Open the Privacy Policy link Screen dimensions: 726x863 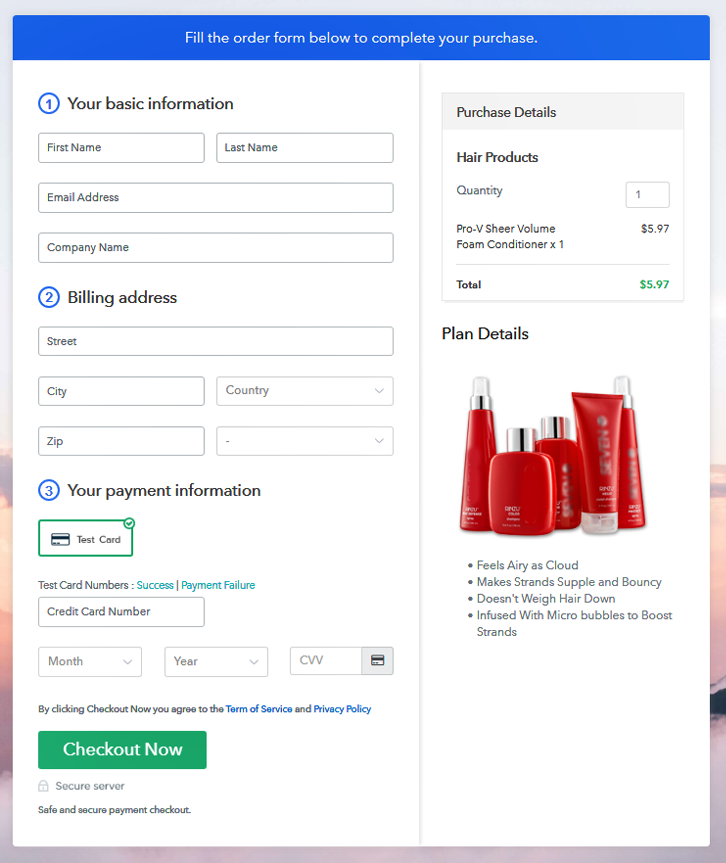tap(342, 709)
